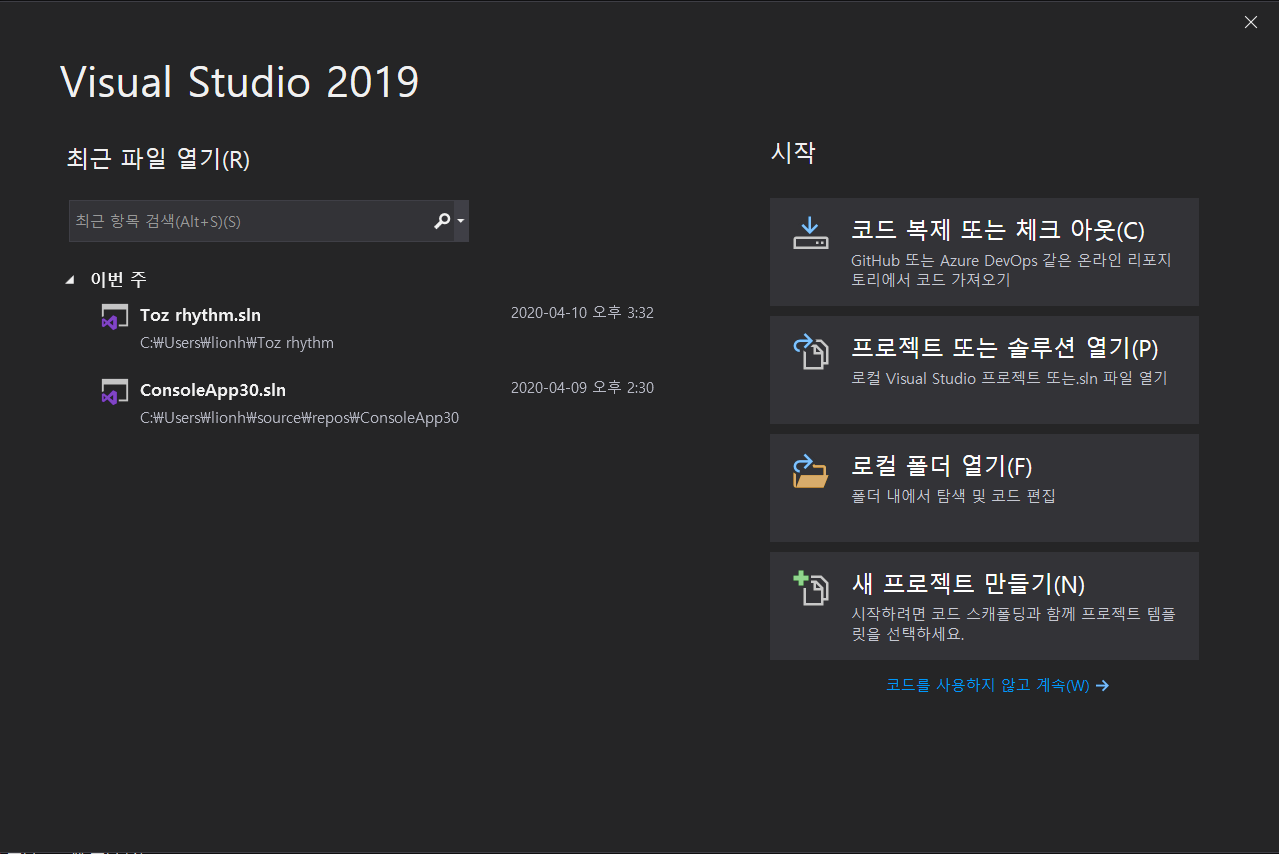Click timestamp 2020-04-10 오후 3:32
The width and height of the screenshot is (1279, 854).
pyautogui.click(x=582, y=313)
